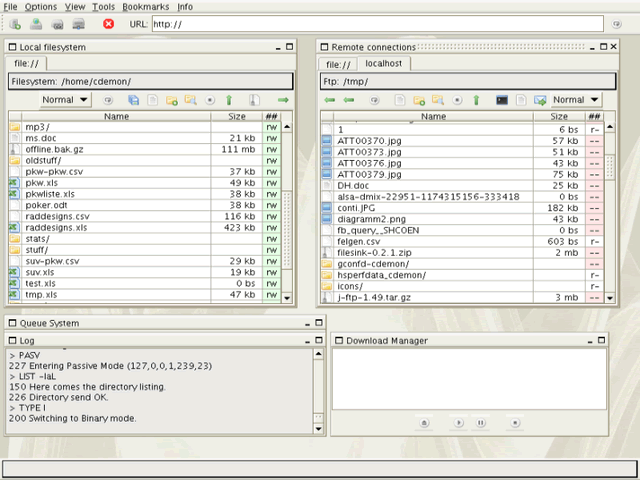Click the new folder icon in Remote connections toolbar
The height and width of the screenshot is (480, 640).
pos(419,100)
